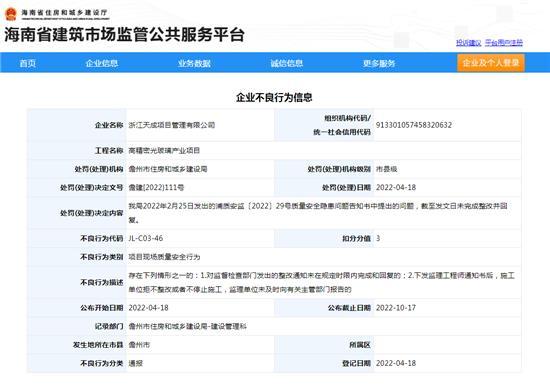Click location value 儋州市
Image resolution: width=550 pixels, height=385 pixels.
[x=139, y=345]
